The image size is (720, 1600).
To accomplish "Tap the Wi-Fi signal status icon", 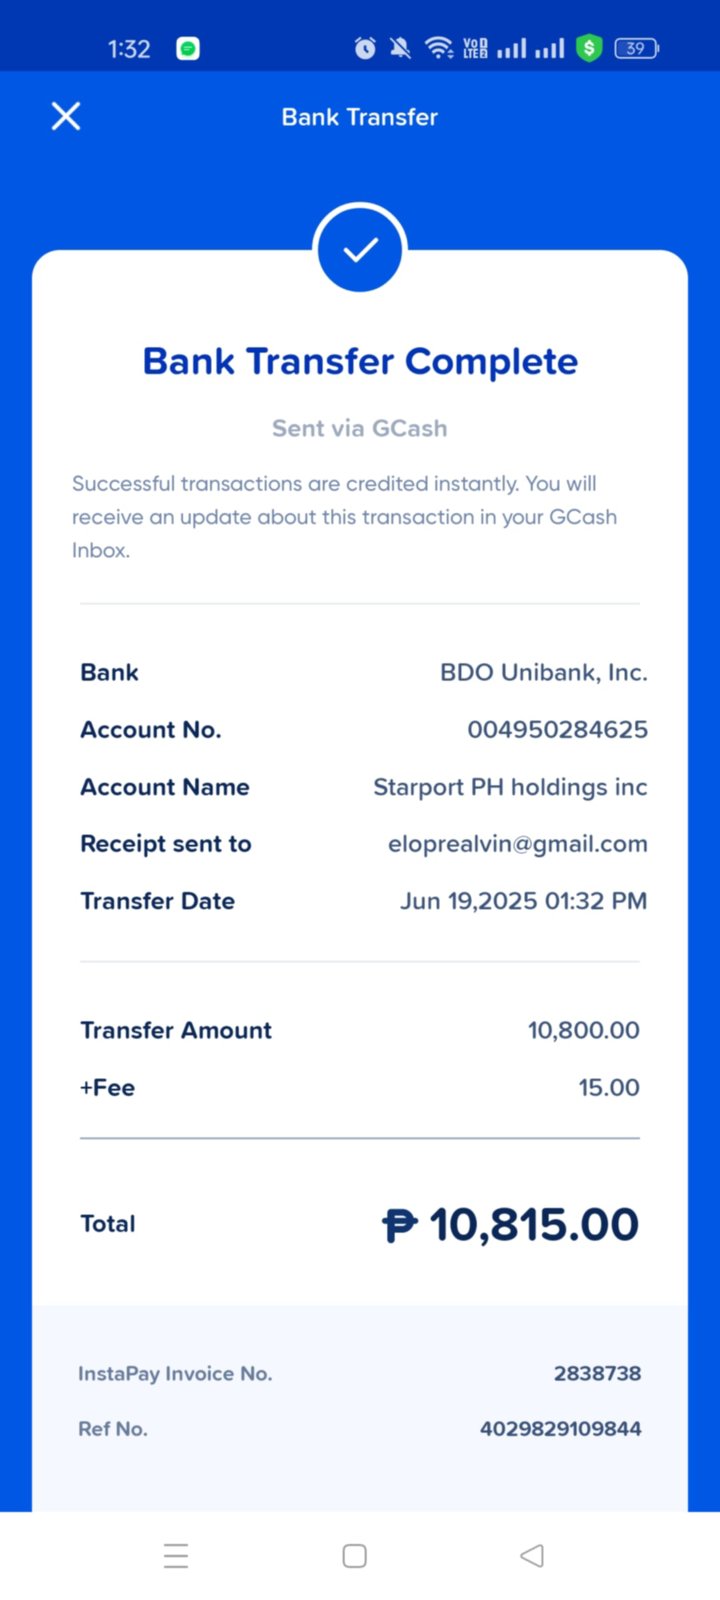I will (x=438, y=48).
